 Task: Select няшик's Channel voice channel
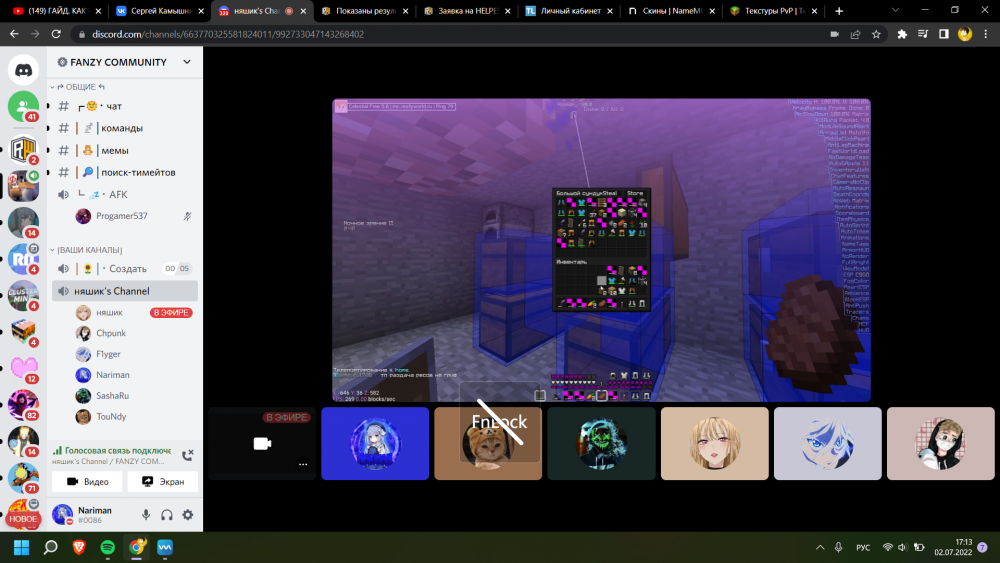click(125, 291)
